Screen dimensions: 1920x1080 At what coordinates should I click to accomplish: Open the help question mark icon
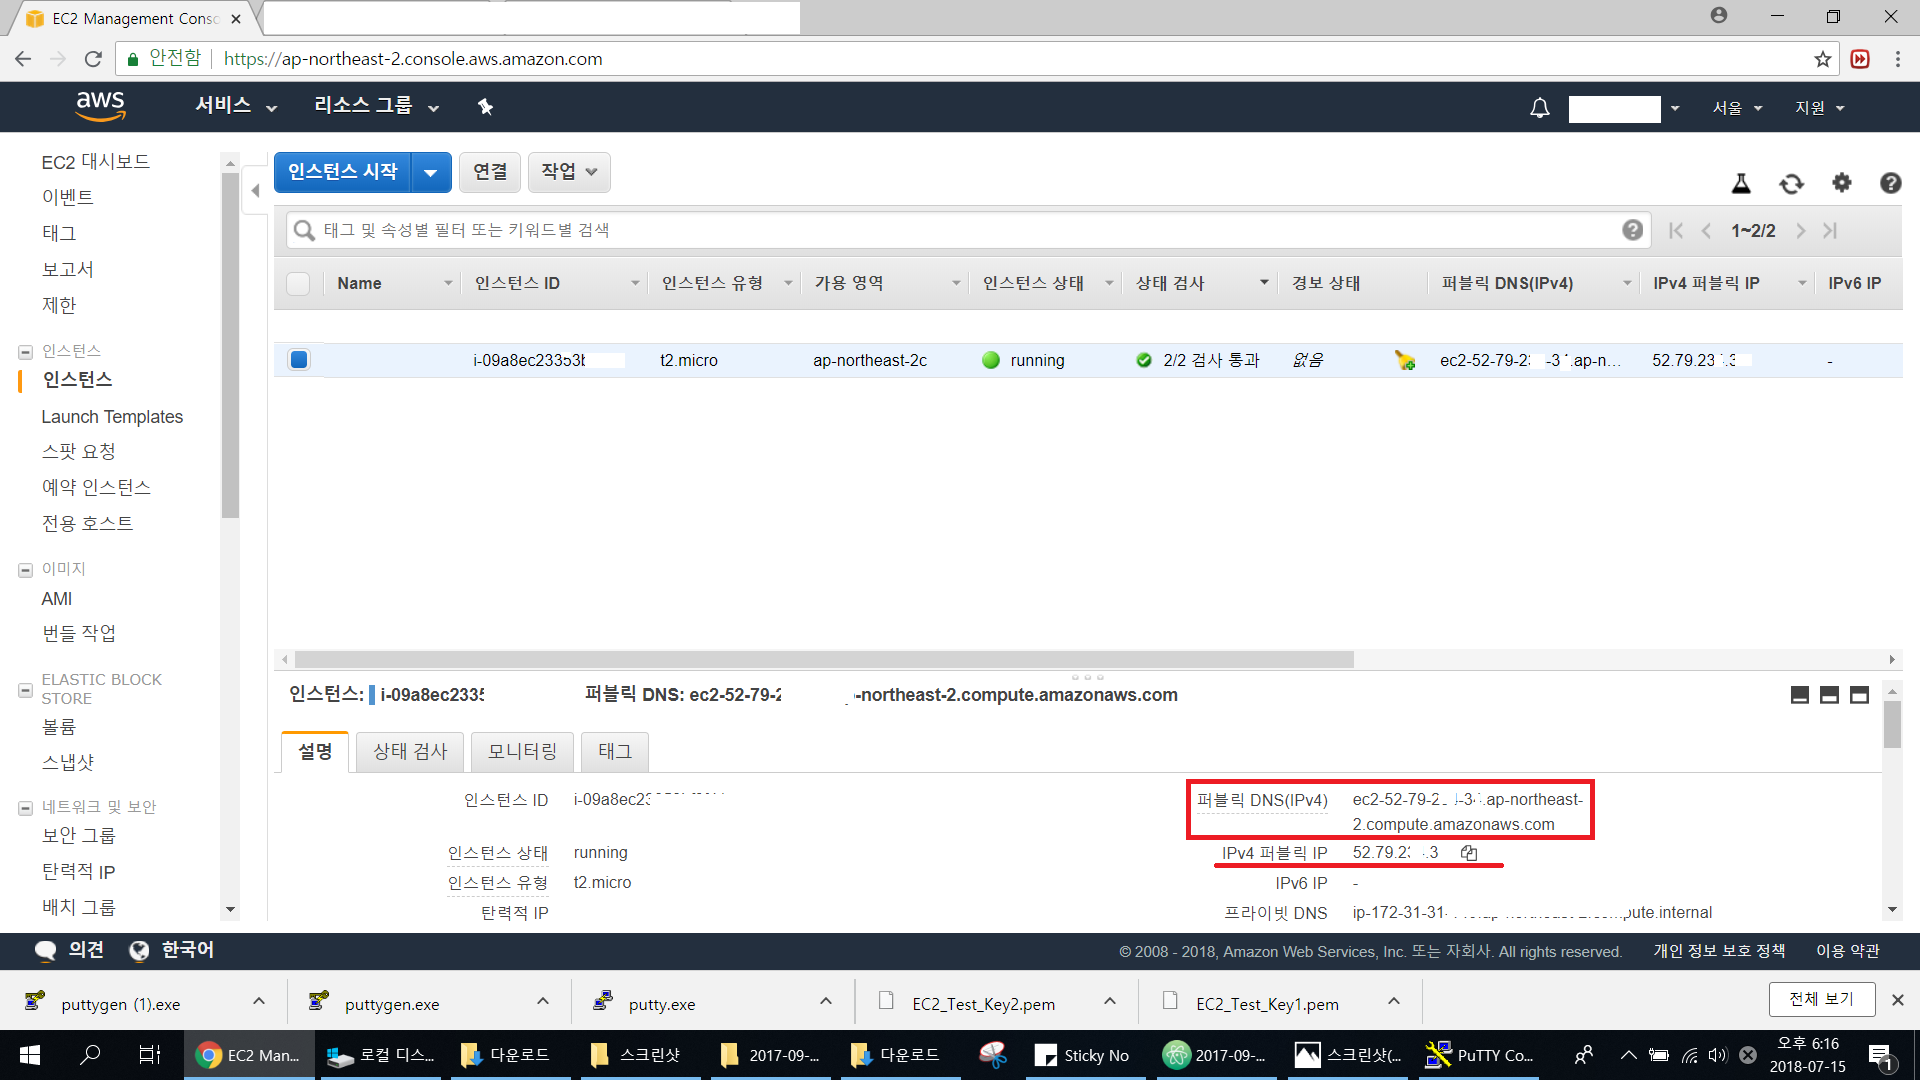point(1890,183)
